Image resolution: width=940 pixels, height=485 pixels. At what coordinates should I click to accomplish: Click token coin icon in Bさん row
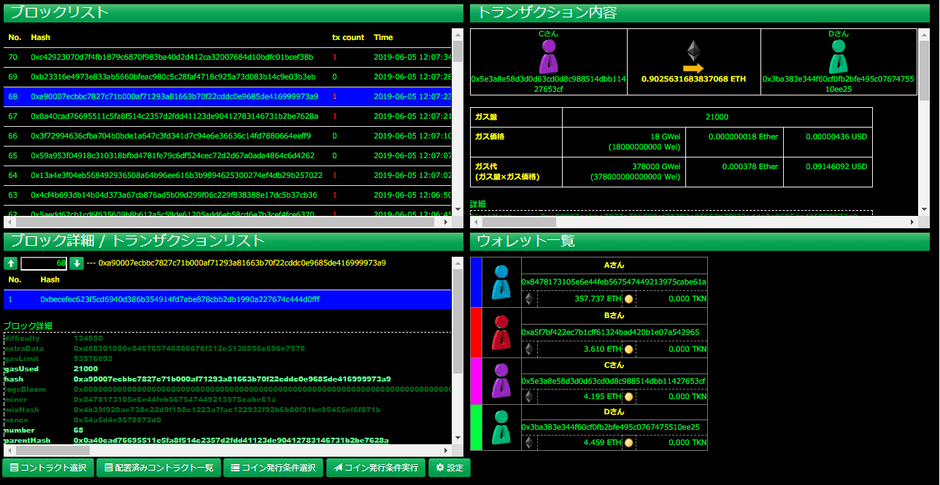click(x=629, y=348)
